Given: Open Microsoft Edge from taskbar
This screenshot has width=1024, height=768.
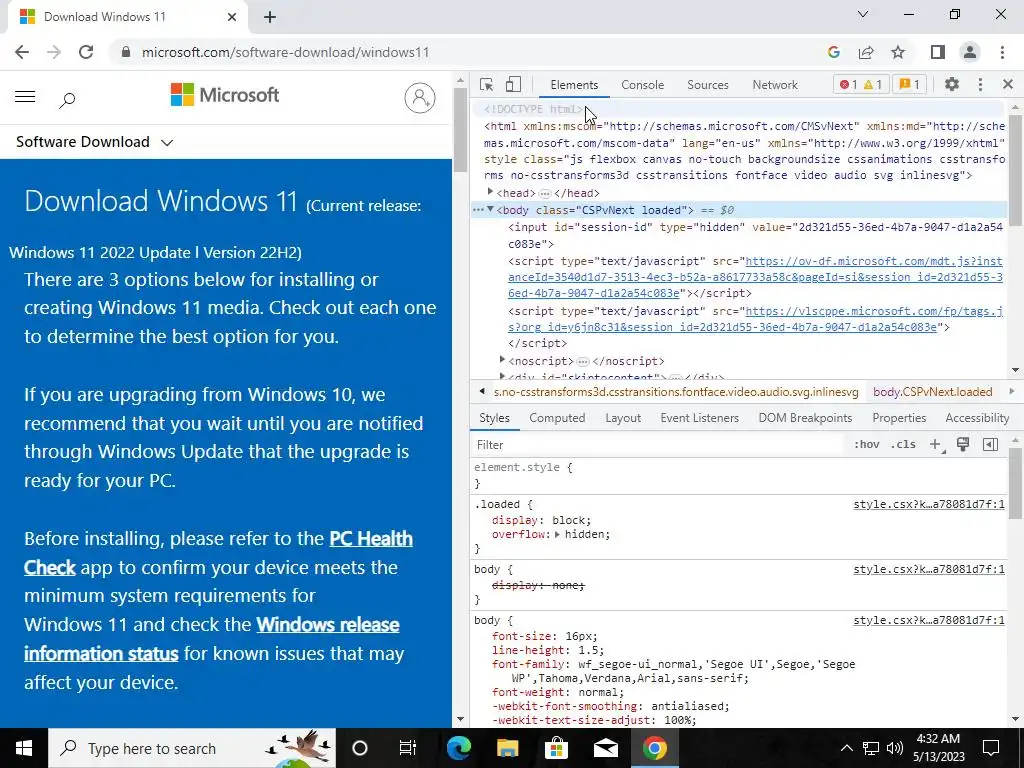Looking at the screenshot, I should point(458,748).
